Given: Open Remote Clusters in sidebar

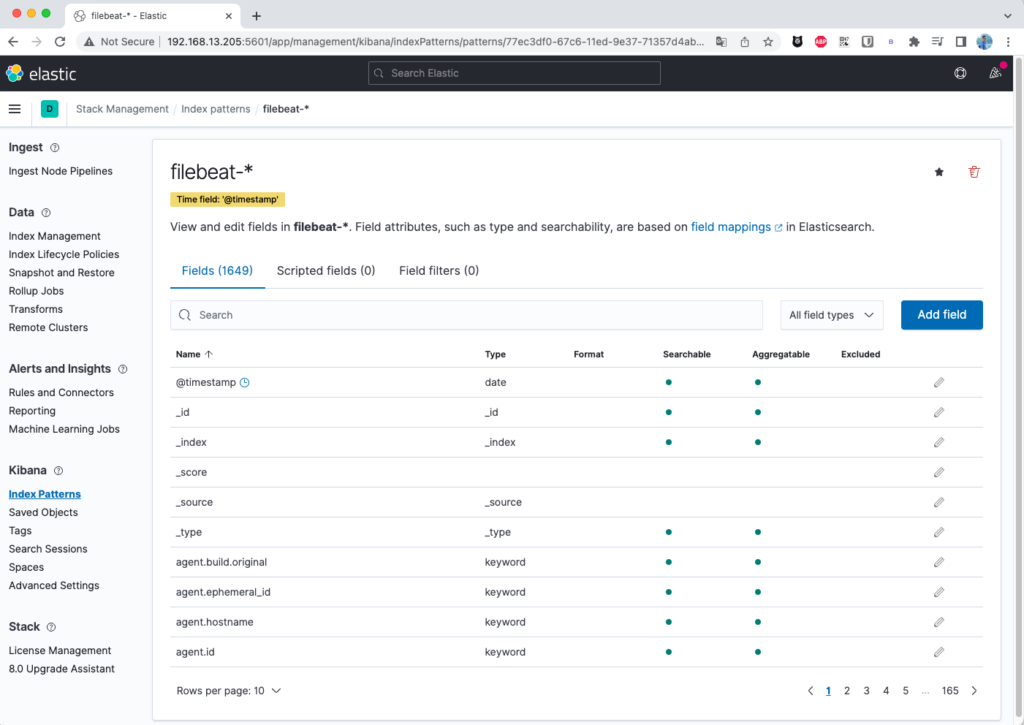Looking at the screenshot, I should pos(48,327).
